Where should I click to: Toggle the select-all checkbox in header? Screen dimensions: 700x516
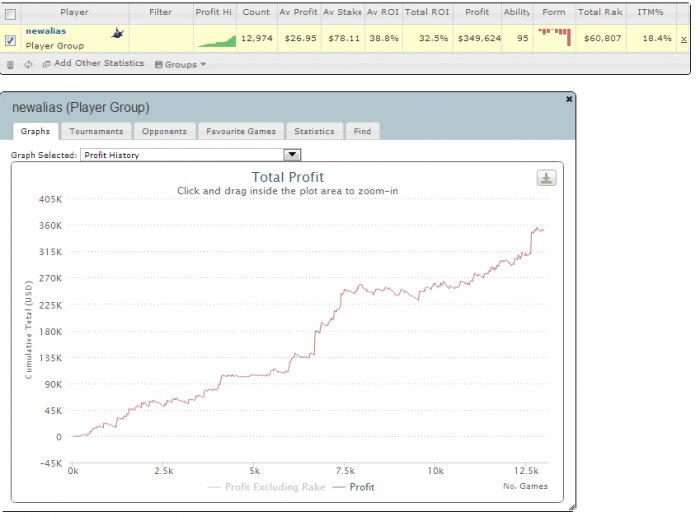10,15
